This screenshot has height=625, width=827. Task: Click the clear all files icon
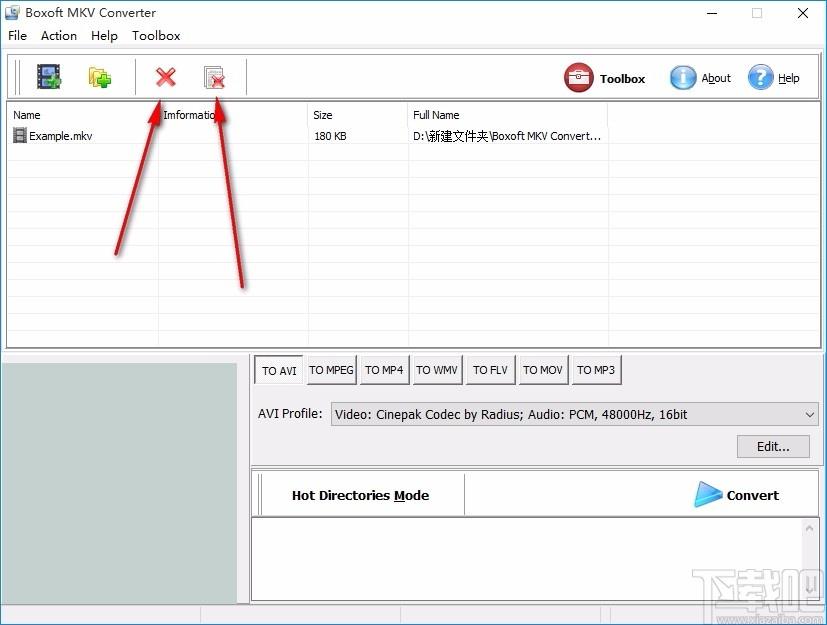point(214,78)
